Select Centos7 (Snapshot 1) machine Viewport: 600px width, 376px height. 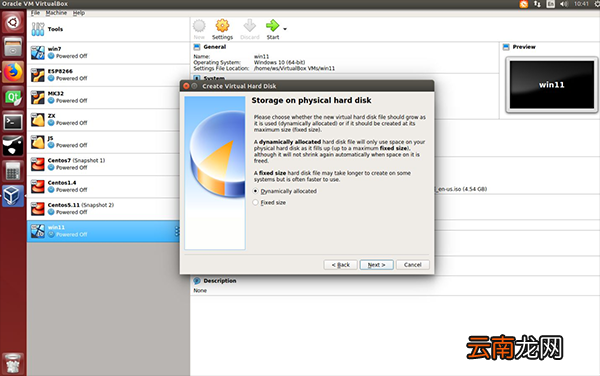click(x=108, y=164)
